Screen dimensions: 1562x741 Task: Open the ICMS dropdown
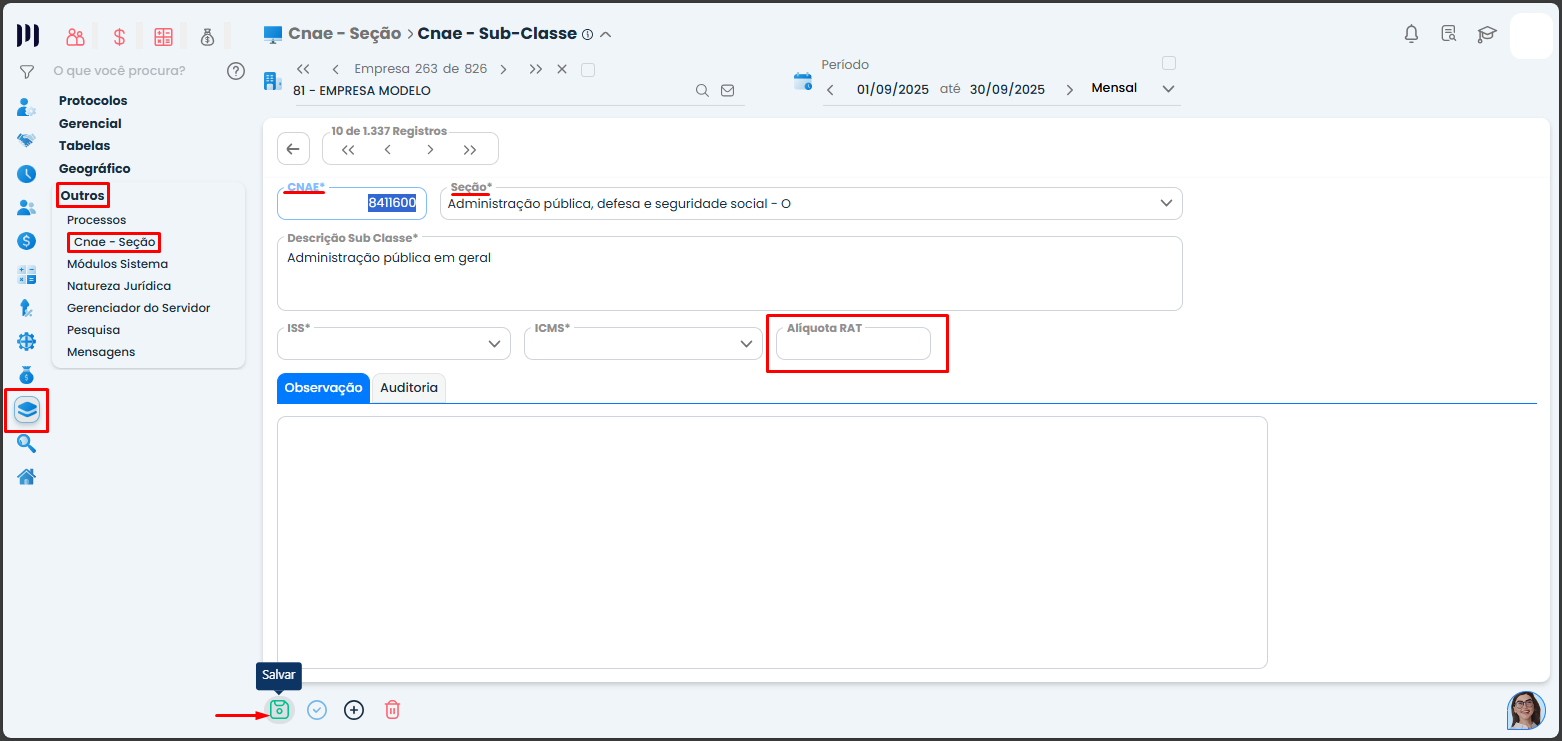click(x=642, y=343)
